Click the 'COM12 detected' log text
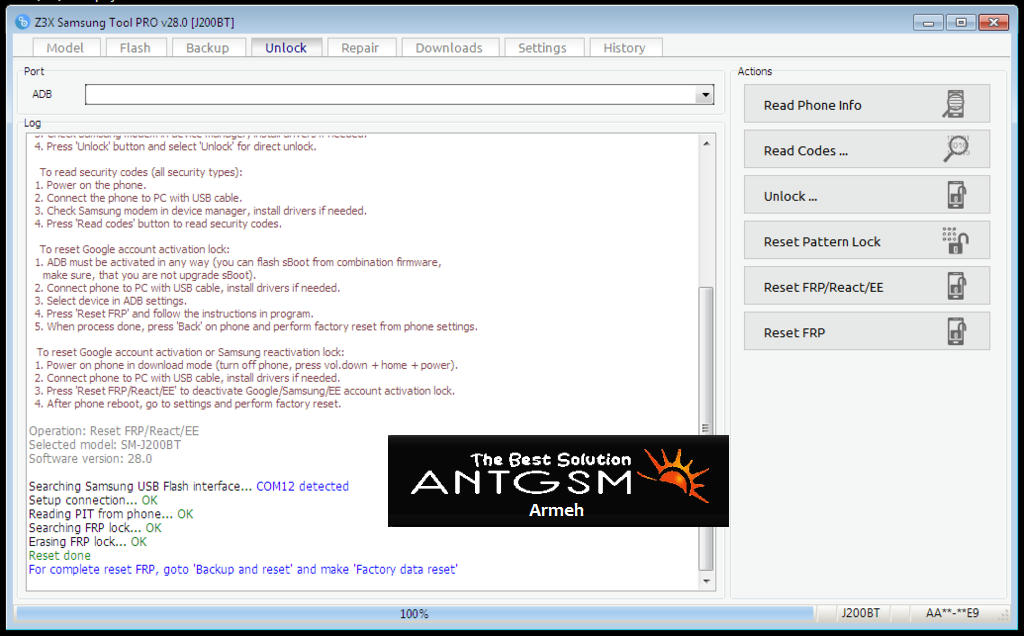Screen dimensions: 1024x636 pyautogui.click(x=302, y=486)
